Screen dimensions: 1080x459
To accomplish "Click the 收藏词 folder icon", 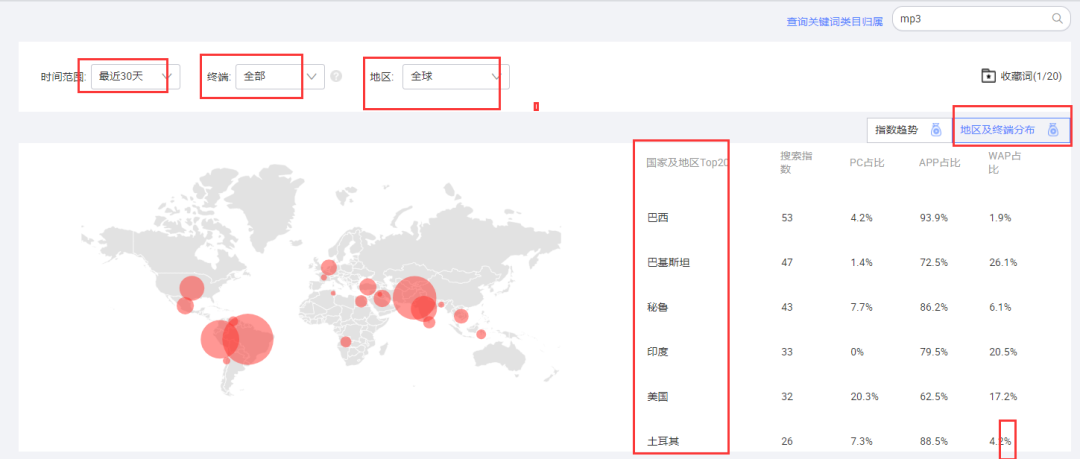I will pos(988,76).
